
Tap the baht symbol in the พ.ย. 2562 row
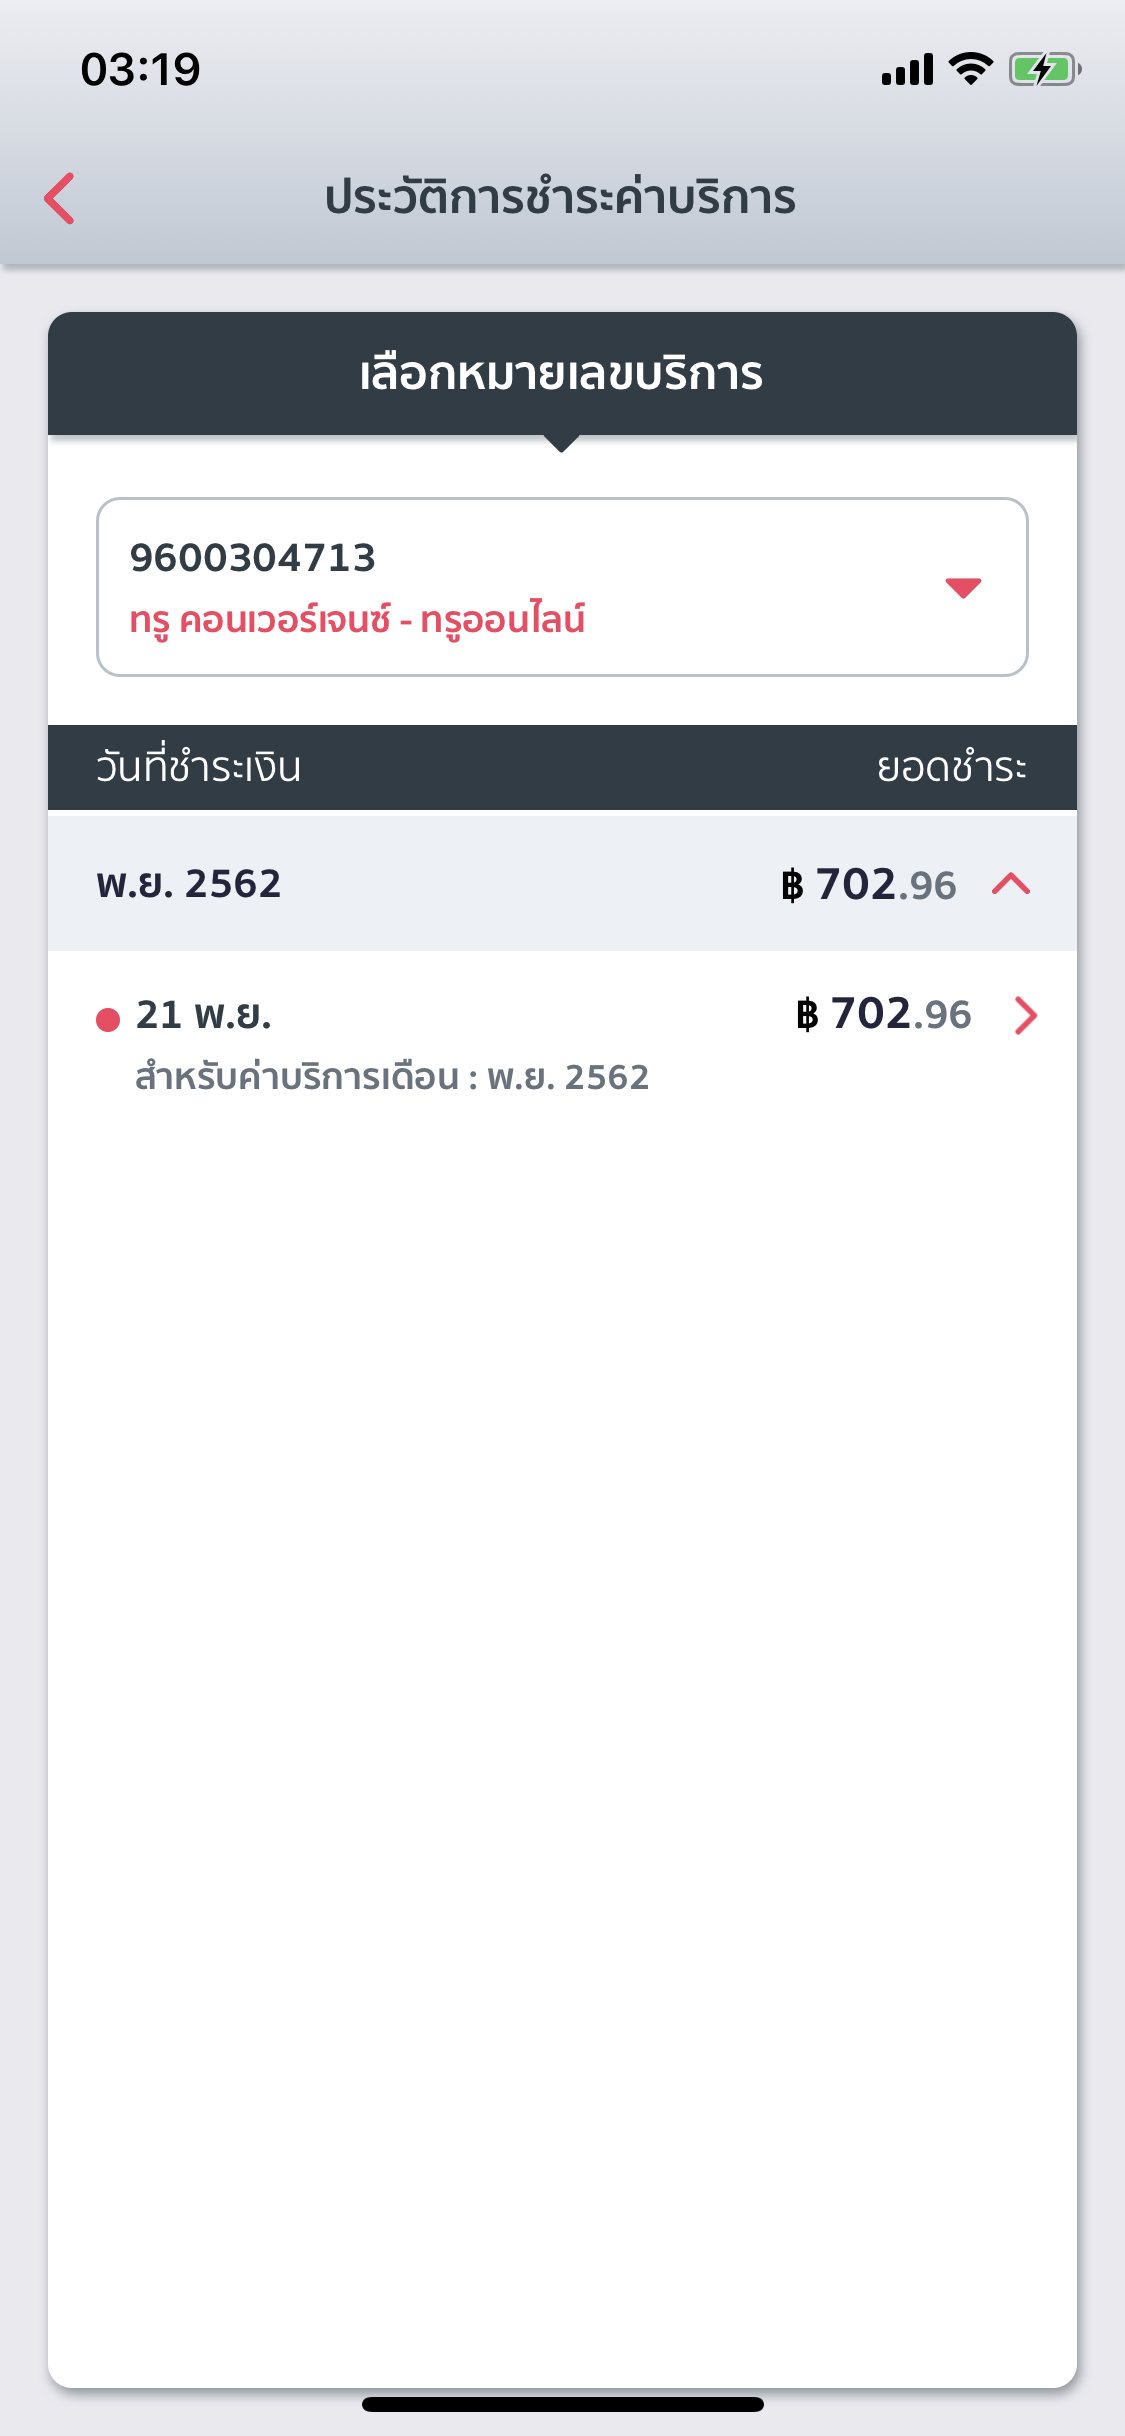tap(792, 885)
